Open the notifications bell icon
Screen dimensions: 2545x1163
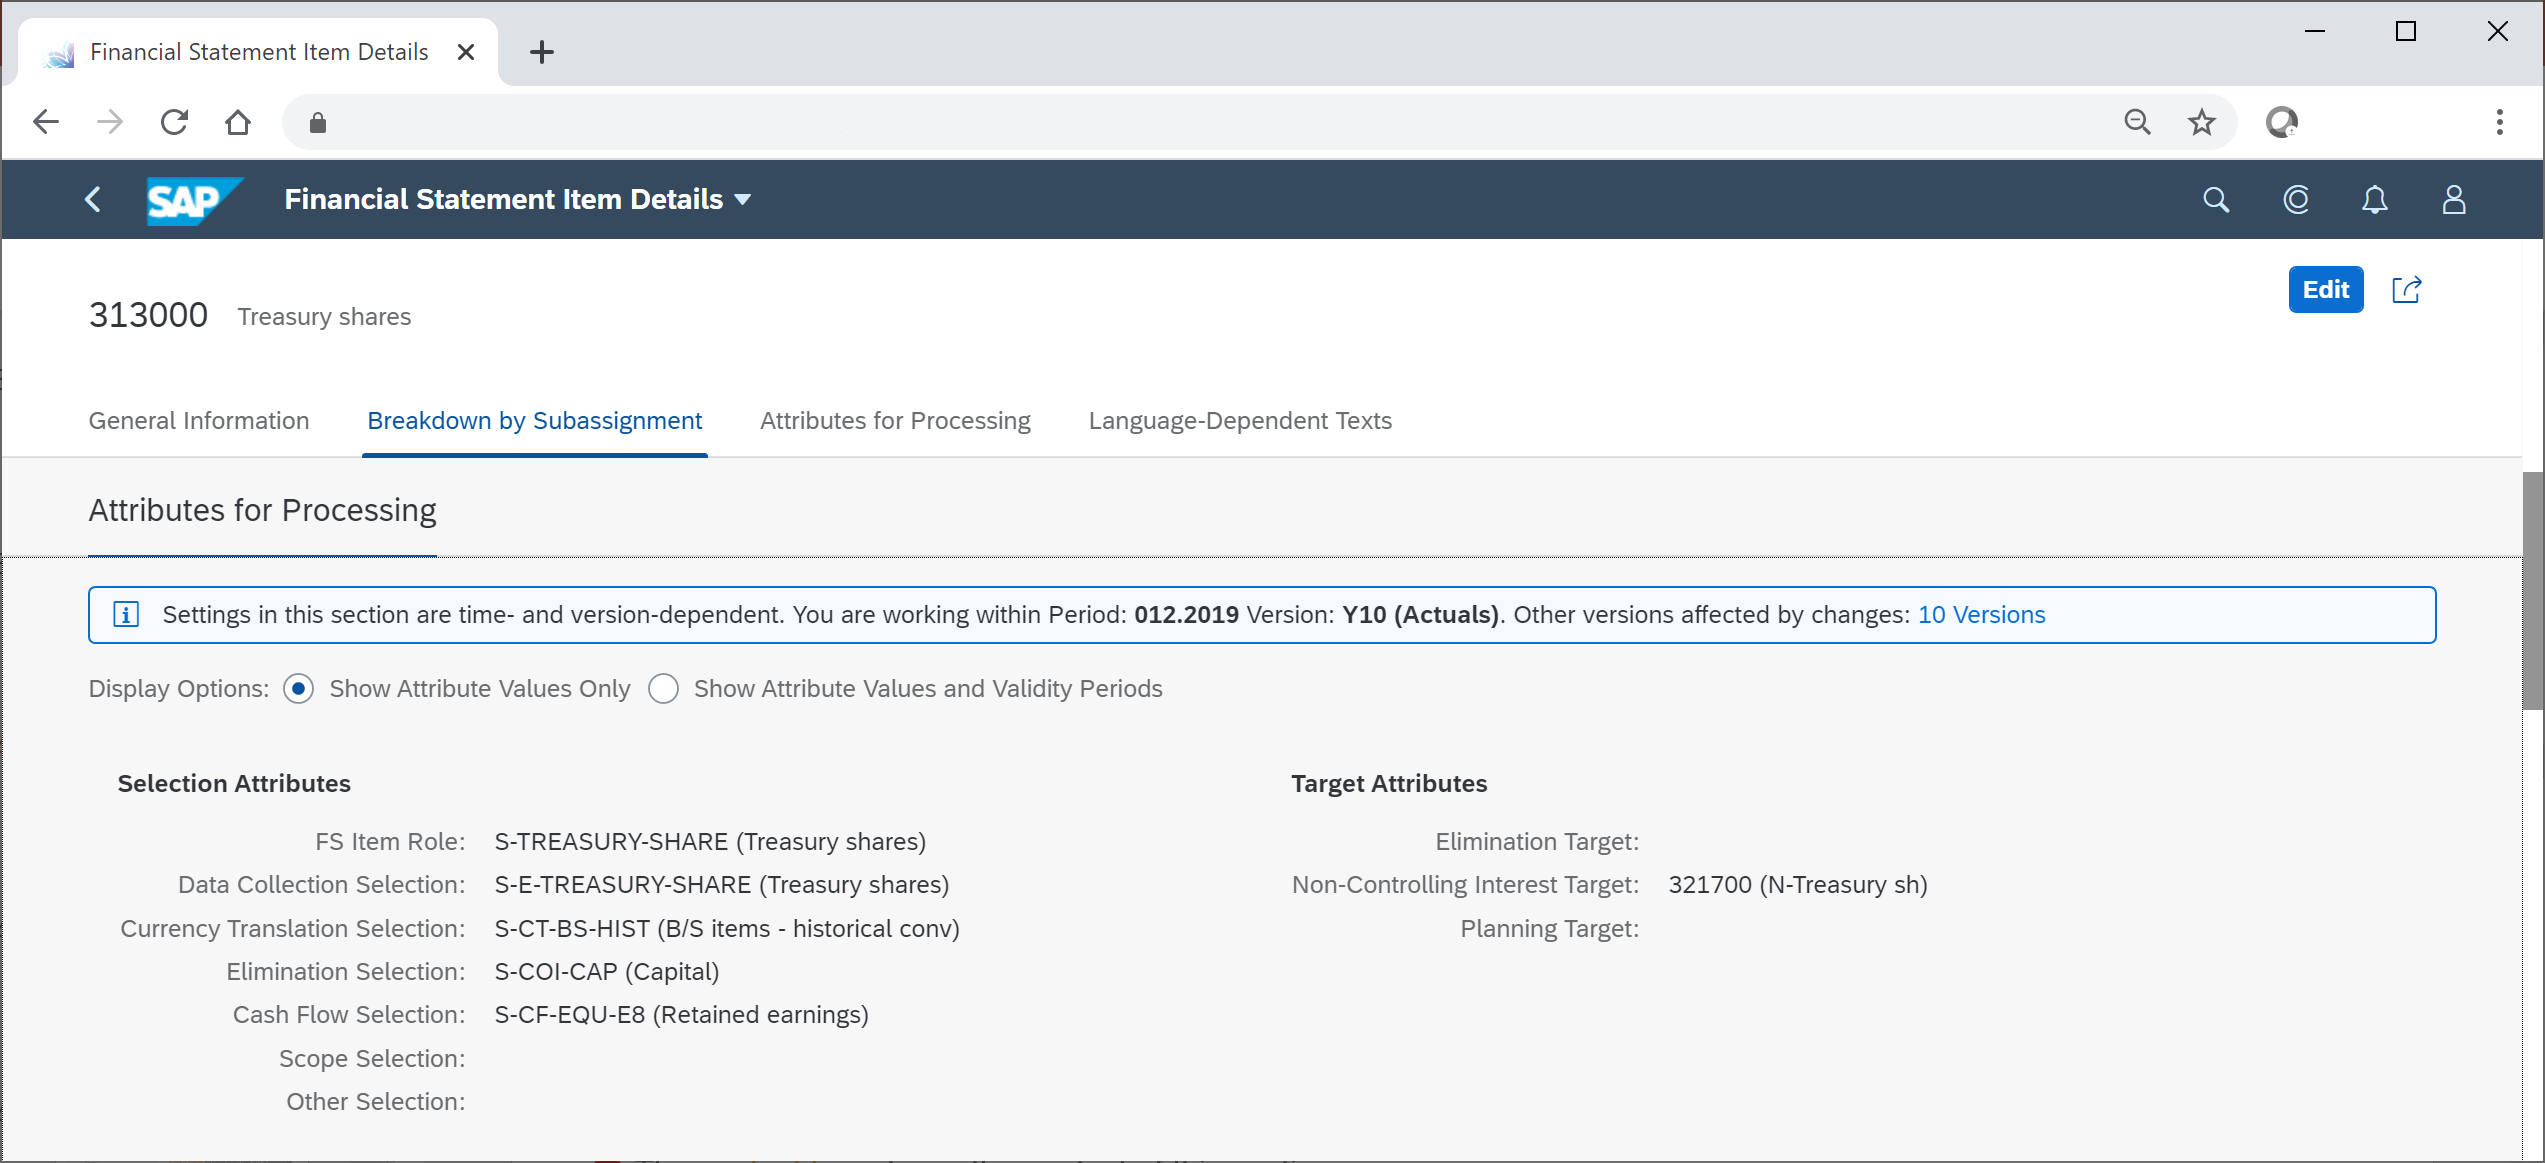(2375, 200)
